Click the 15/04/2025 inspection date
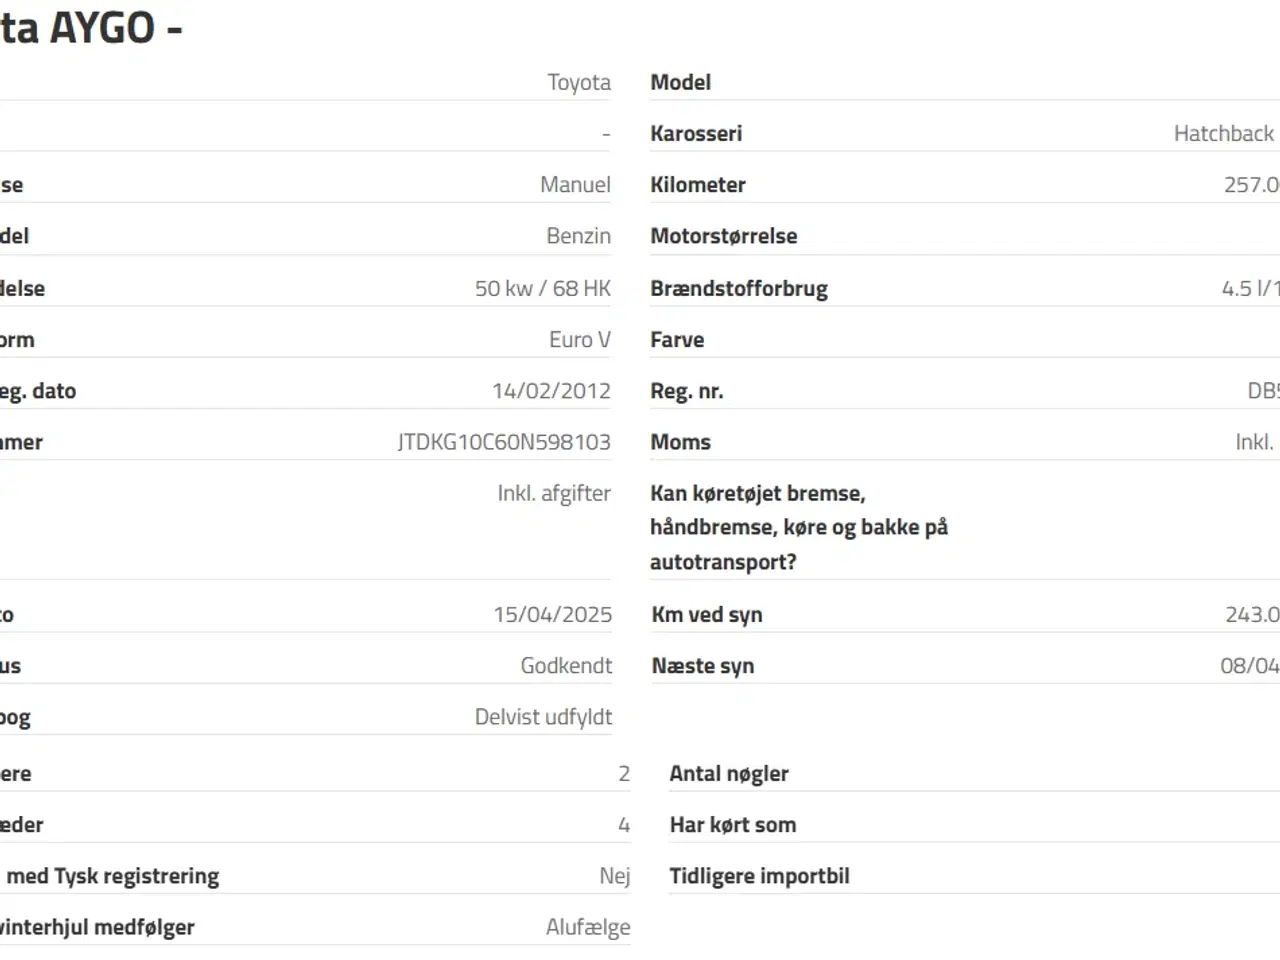This screenshot has height=960, width=1280. coord(552,614)
